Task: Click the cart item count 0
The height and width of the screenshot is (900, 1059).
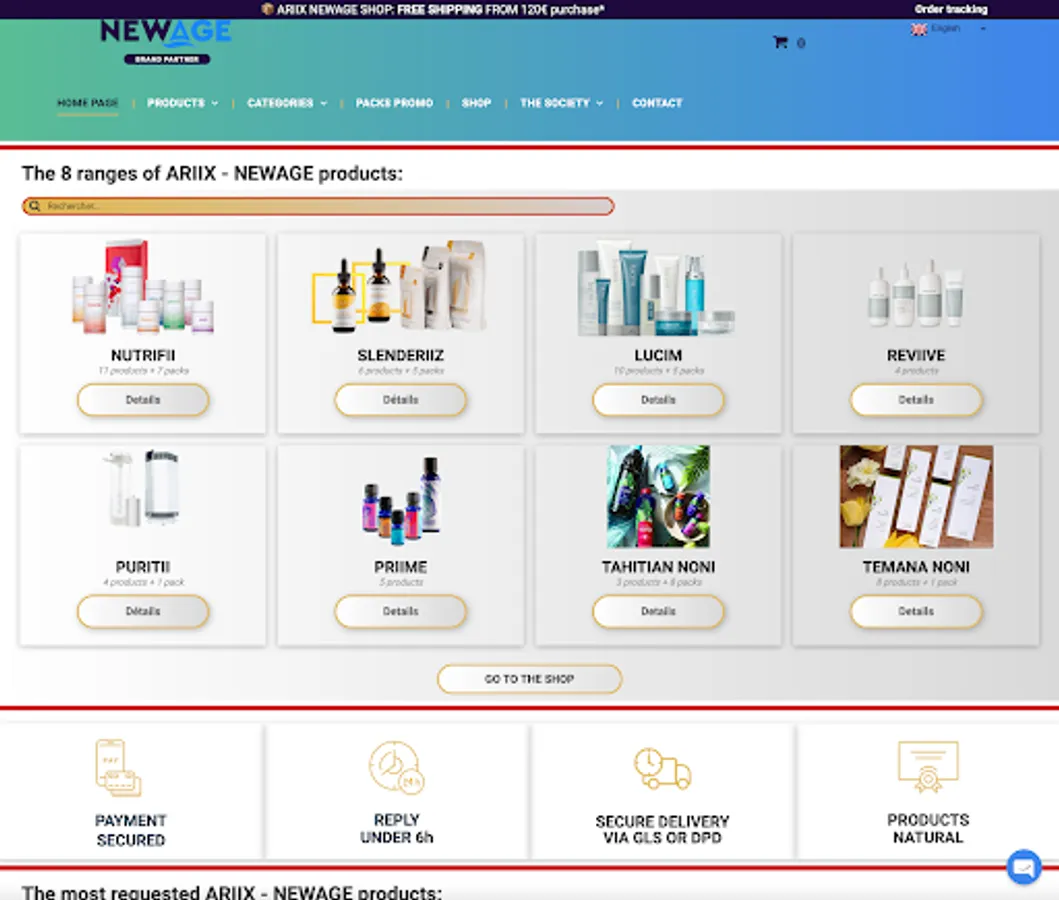Action: 801,43
